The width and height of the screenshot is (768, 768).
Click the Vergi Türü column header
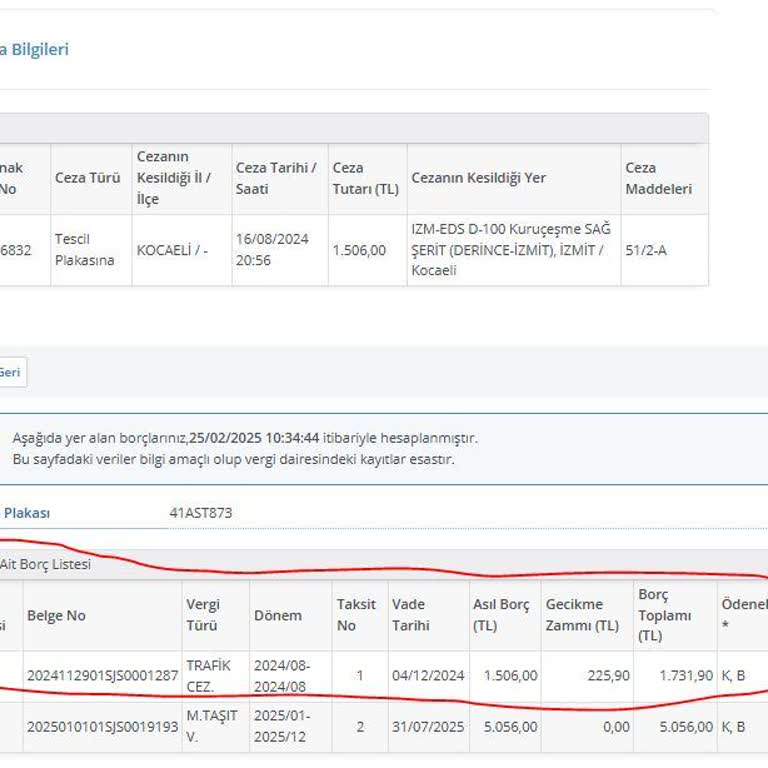click(x=203, y=615)
